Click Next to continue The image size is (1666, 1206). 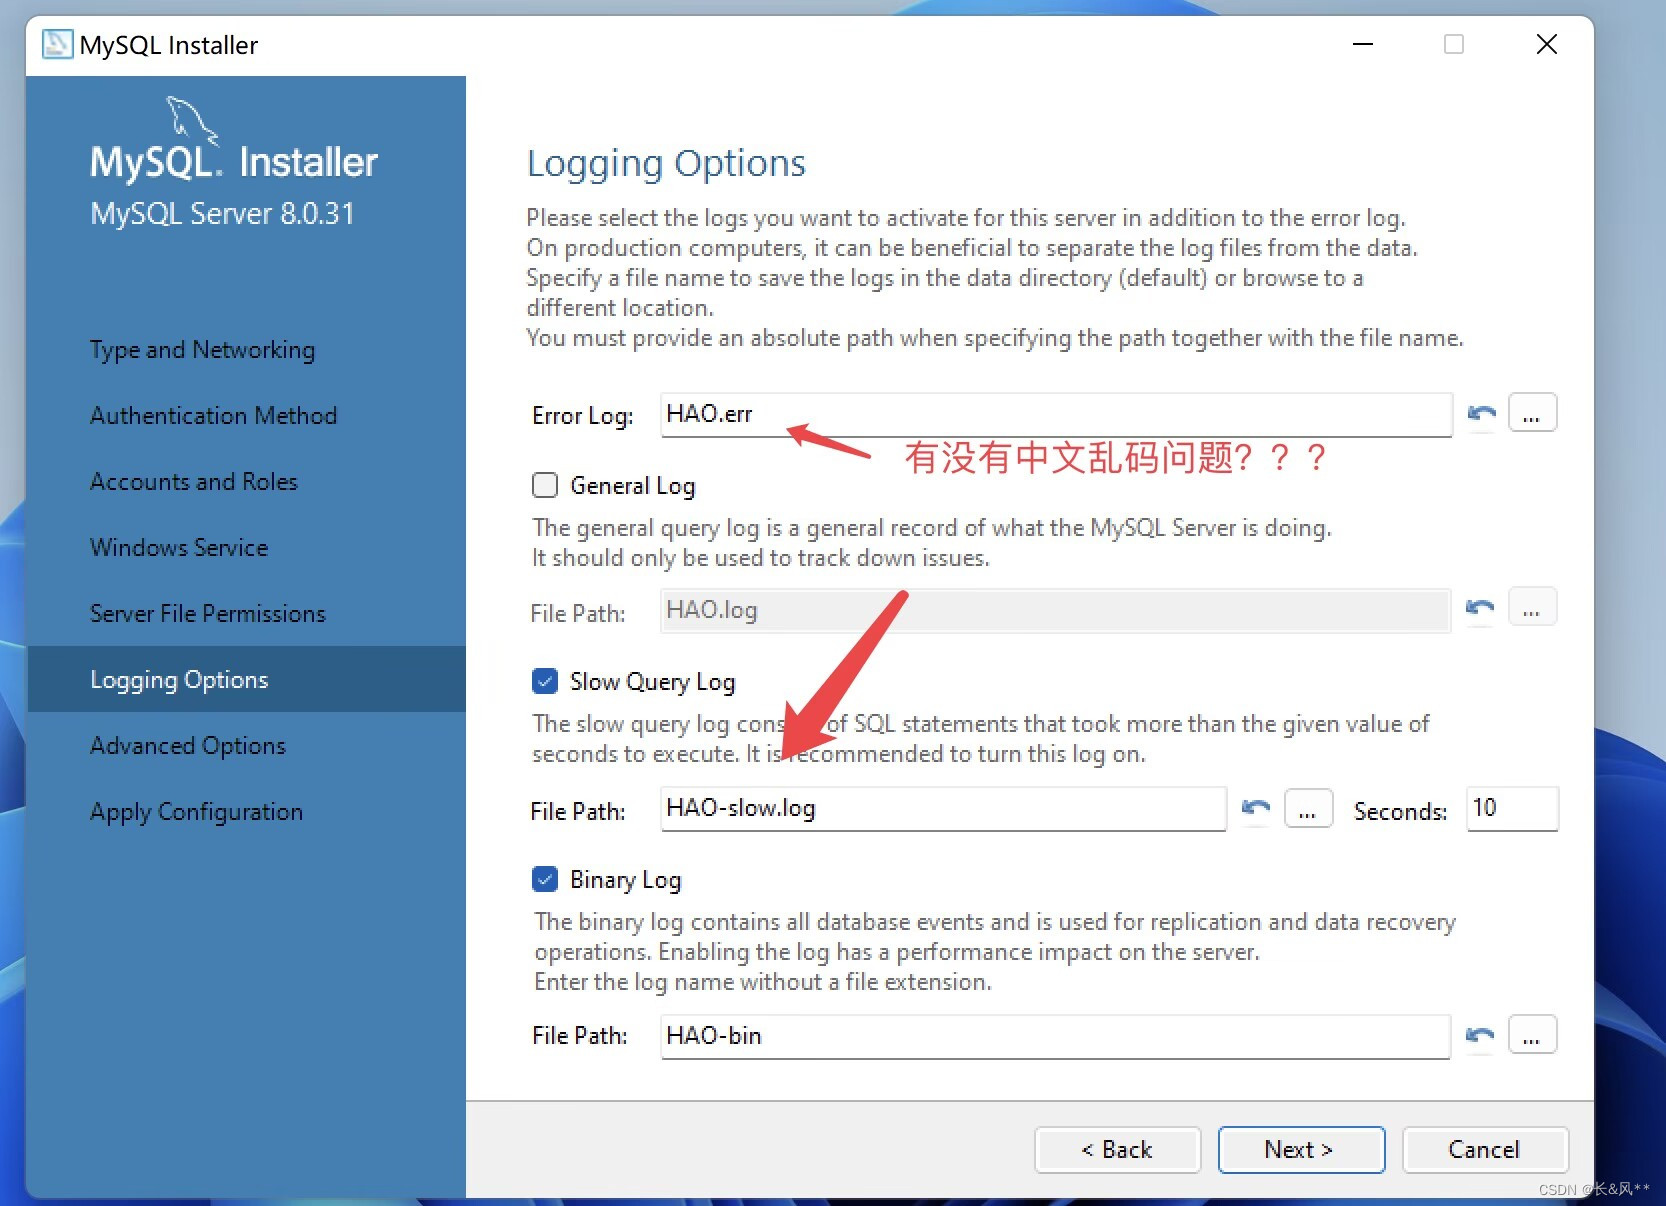pyautogui.click(x=1301, y=1150)
